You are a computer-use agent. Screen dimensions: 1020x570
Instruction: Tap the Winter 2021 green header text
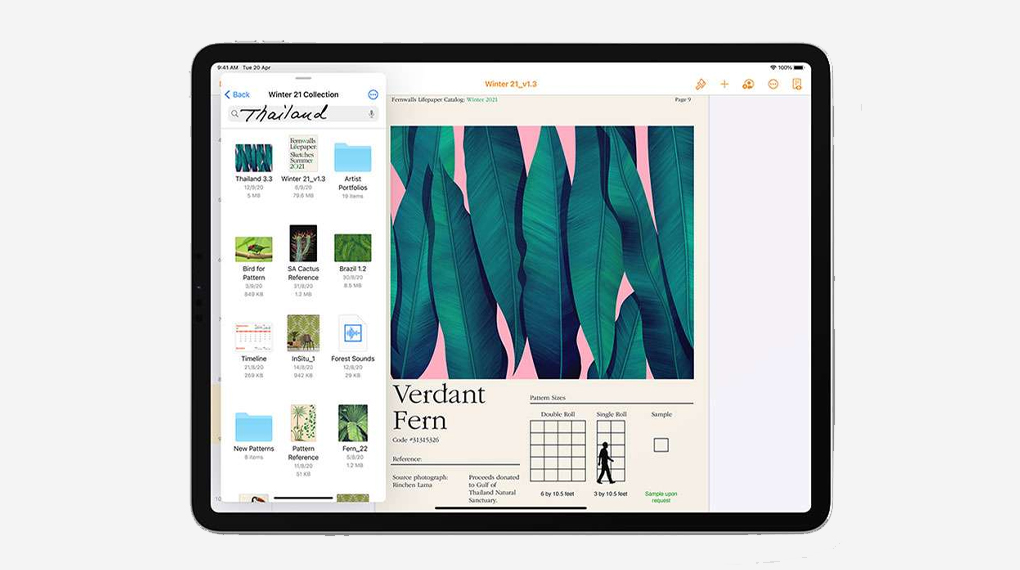pos(482,100)
